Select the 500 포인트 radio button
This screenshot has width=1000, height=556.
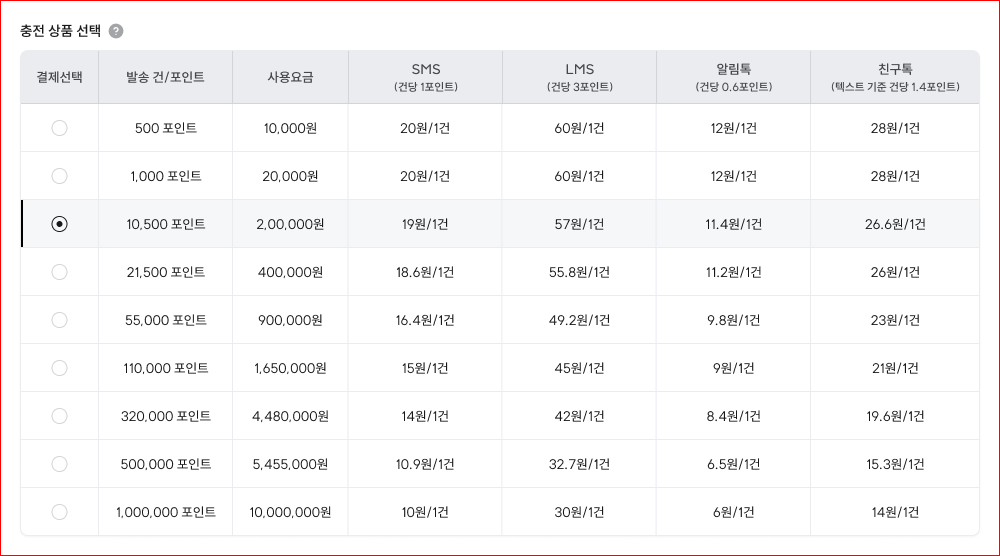pyautogui.click(x=59, y=128)
